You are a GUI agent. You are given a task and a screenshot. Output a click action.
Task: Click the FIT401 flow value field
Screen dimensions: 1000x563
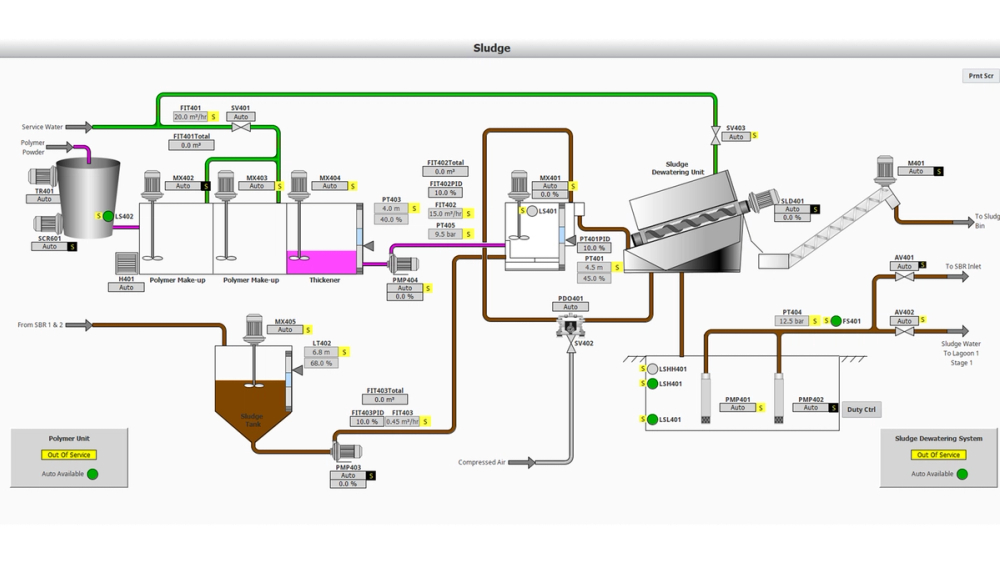click(191, 117)
